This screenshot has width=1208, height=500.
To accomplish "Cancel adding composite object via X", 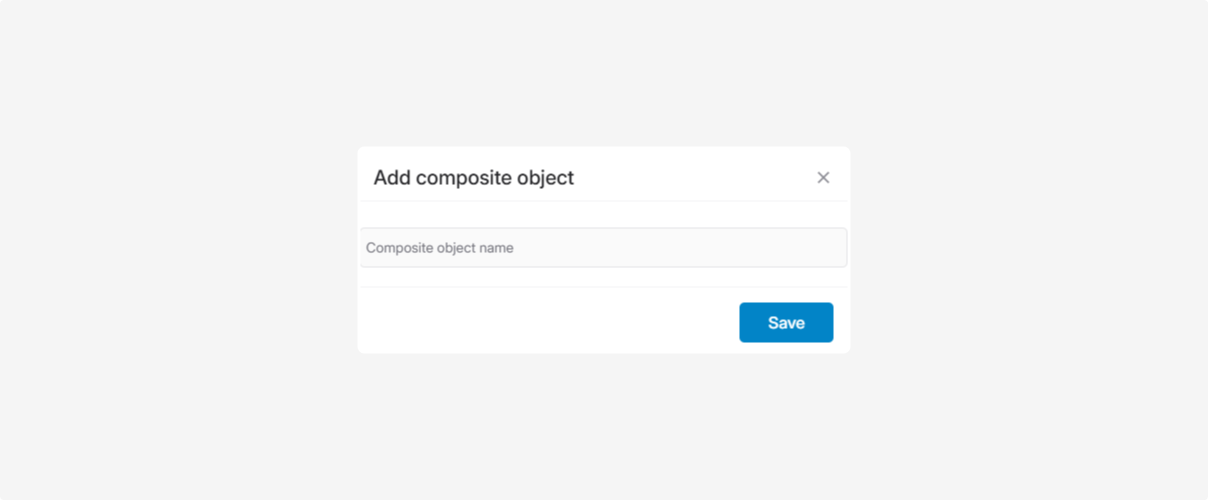I will [823, 178].
